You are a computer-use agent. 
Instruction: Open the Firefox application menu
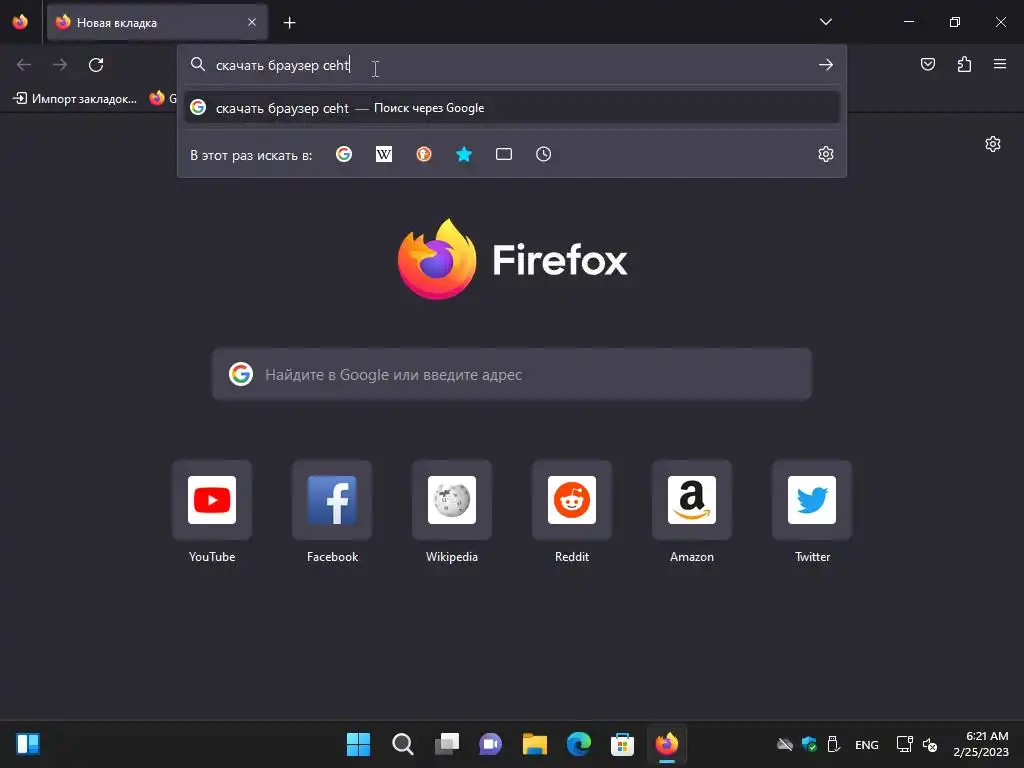click(x=1000, y=64)
